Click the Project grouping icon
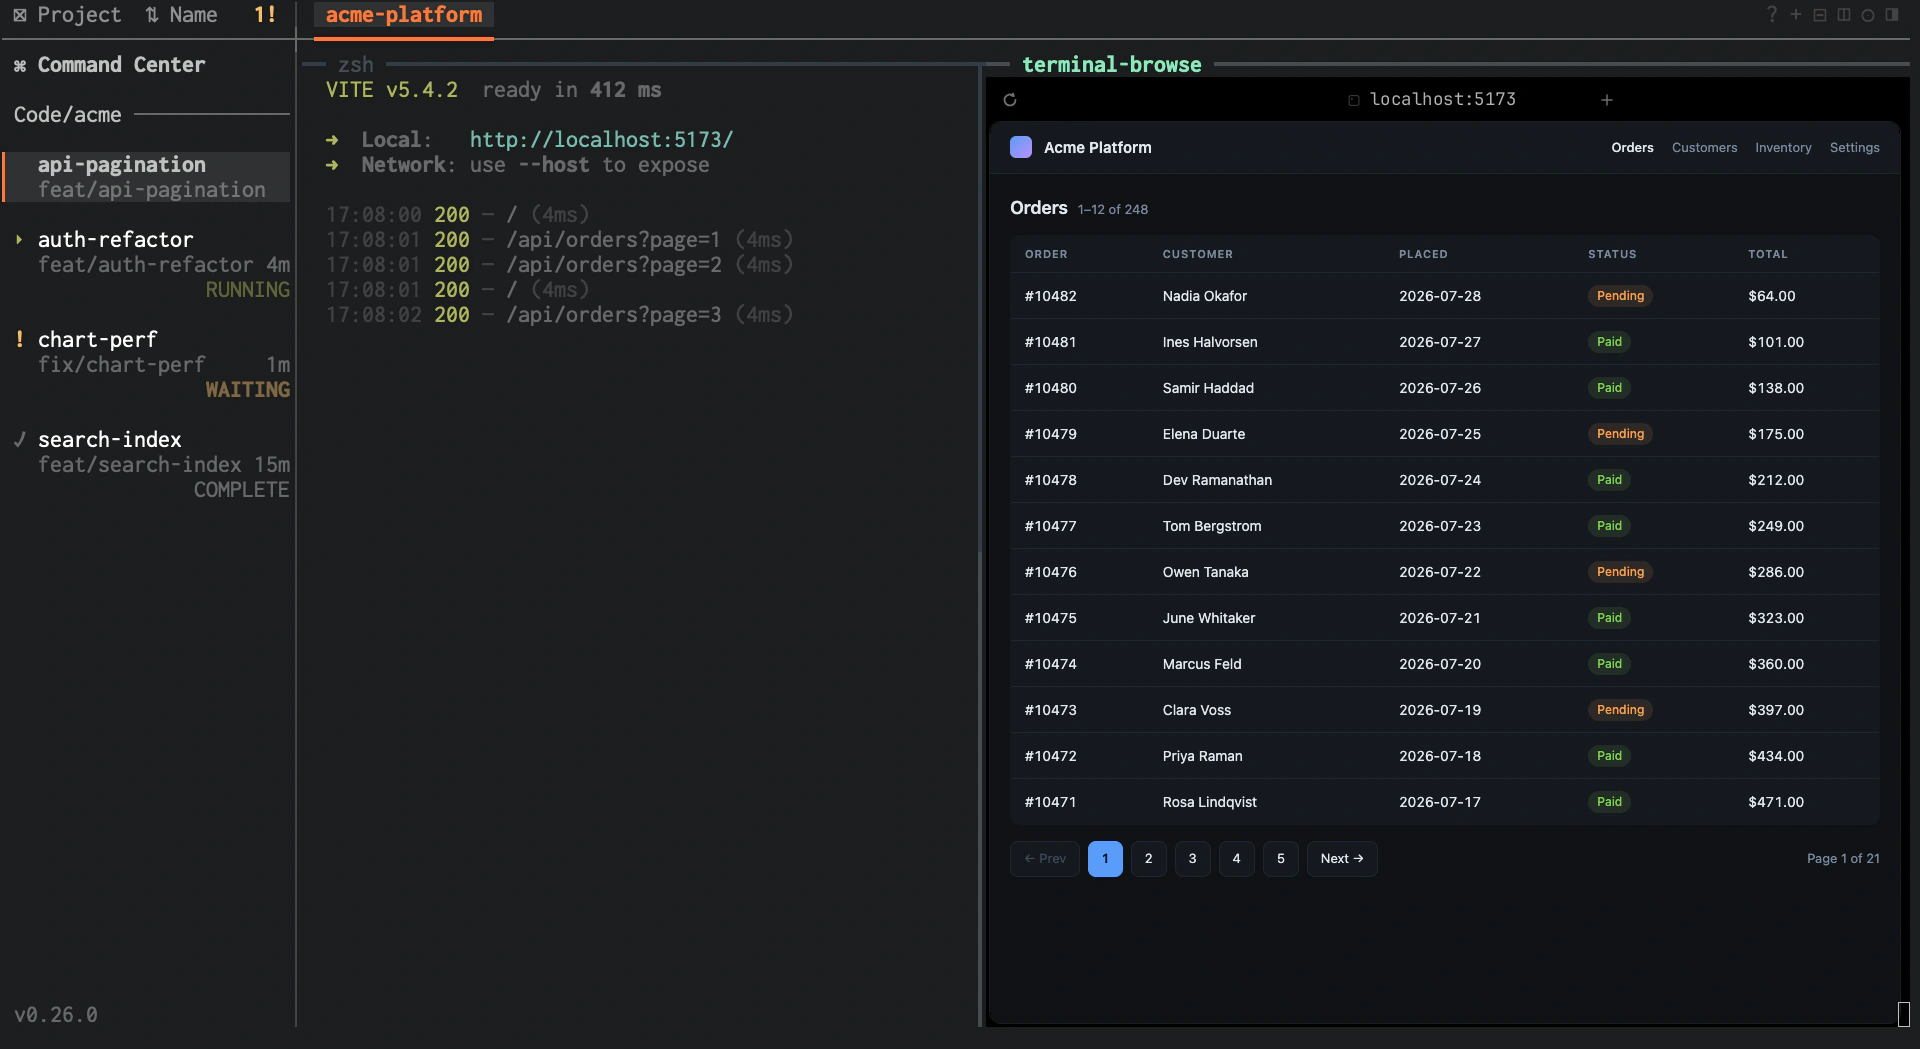Viewport: 1920px width, 1049px height. [20, 15]
